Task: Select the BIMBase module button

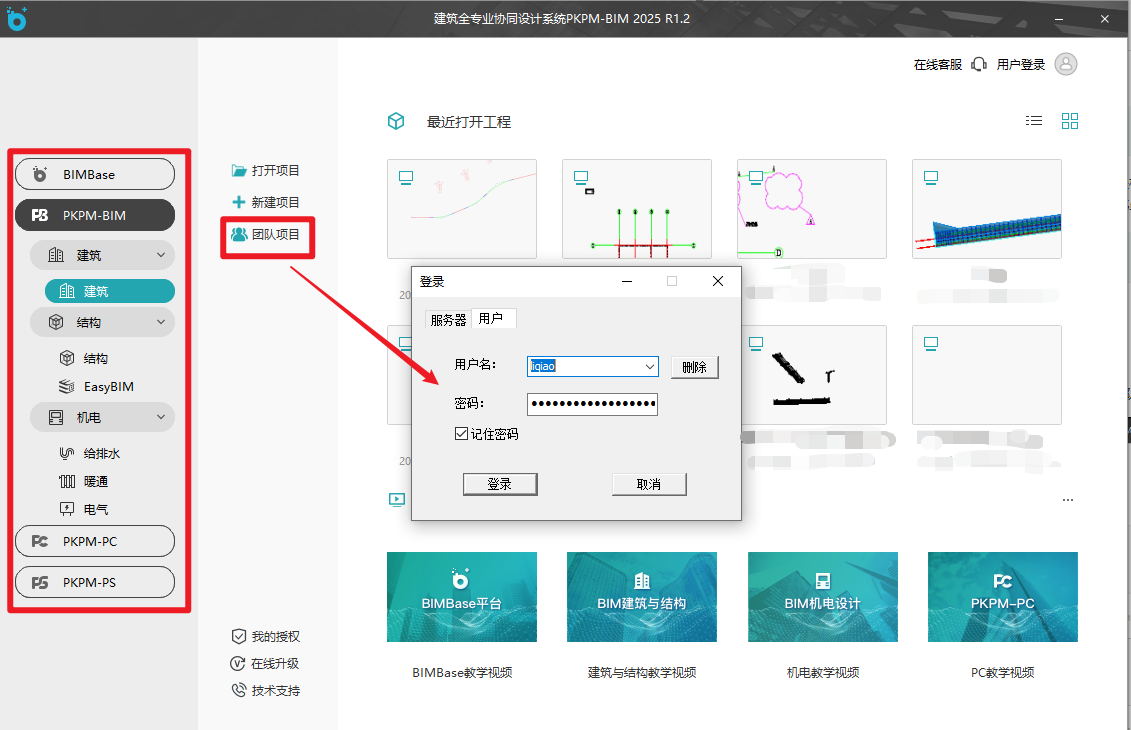Action: [95, 175]
